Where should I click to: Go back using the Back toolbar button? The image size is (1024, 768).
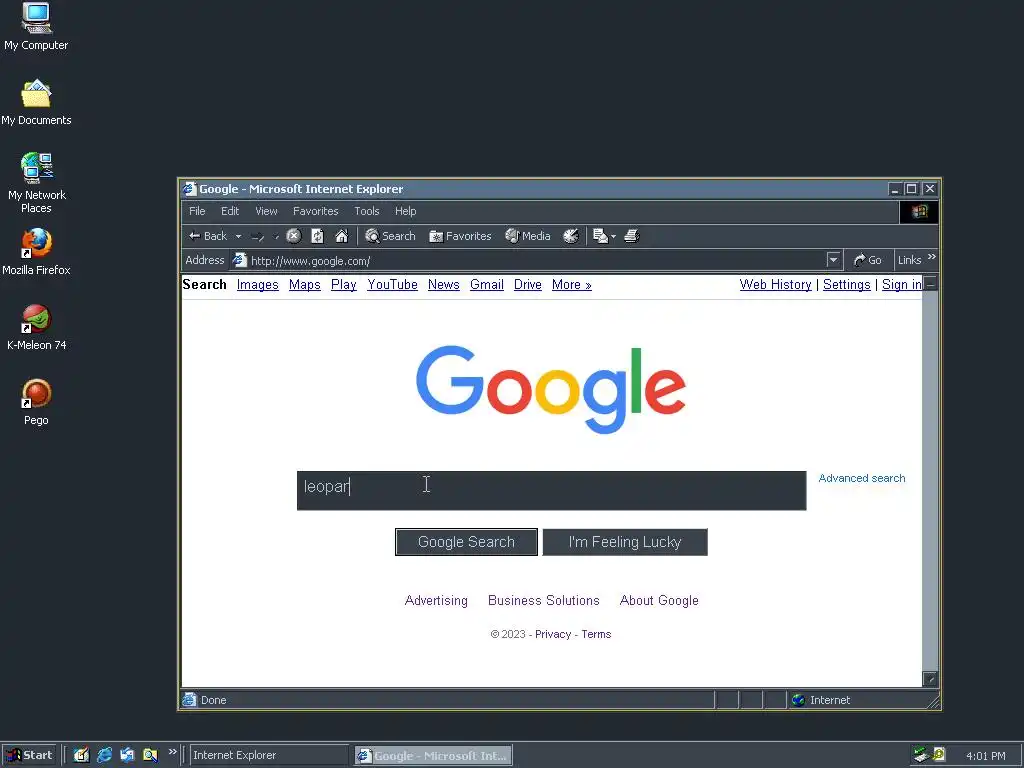click(x=208, y=236)
